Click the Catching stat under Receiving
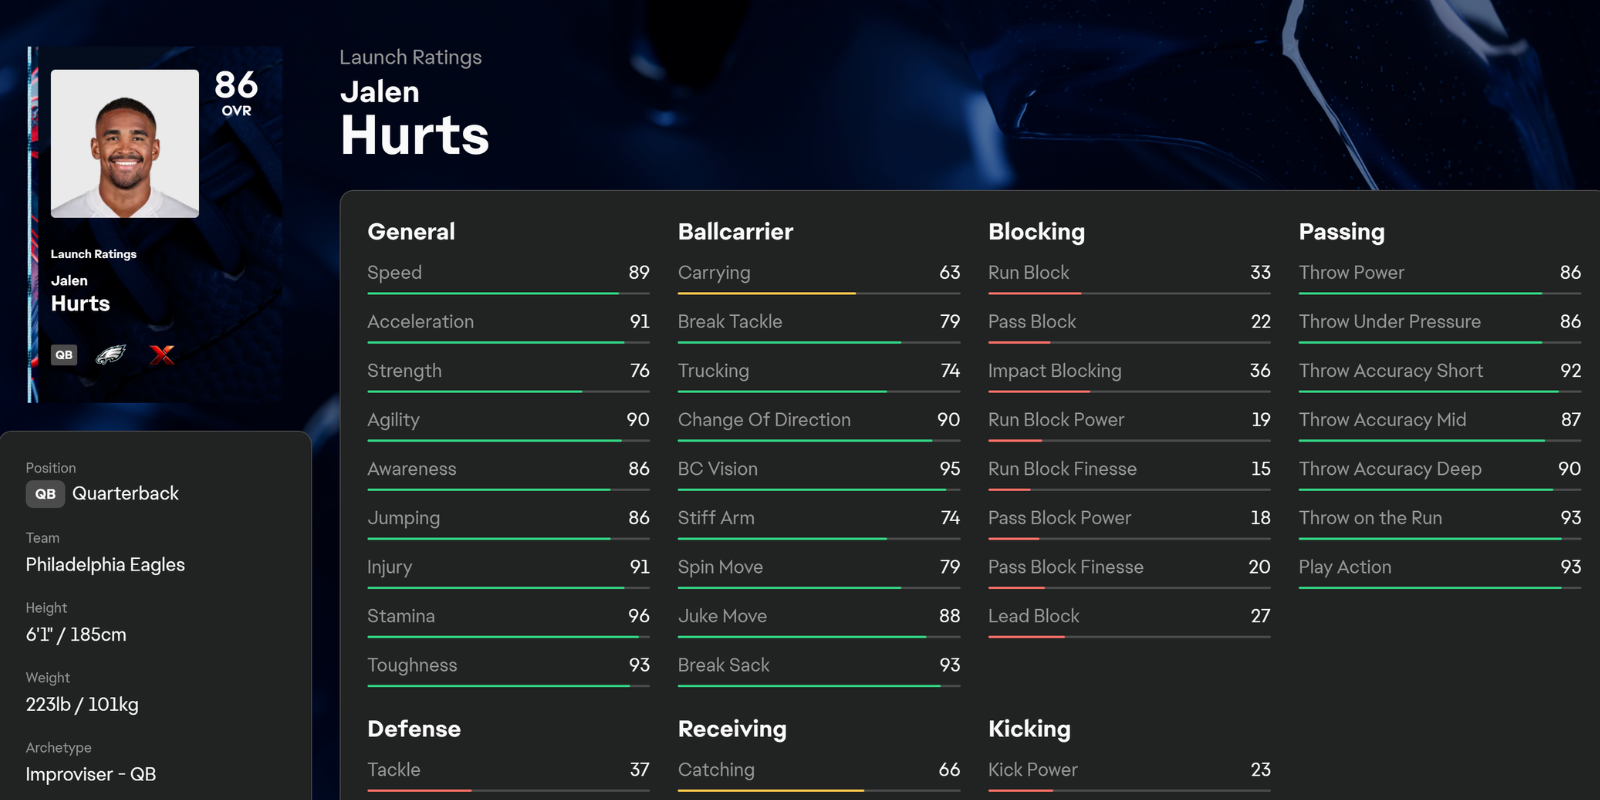This screenshot has width=1600, height=800. coord(818,770)
